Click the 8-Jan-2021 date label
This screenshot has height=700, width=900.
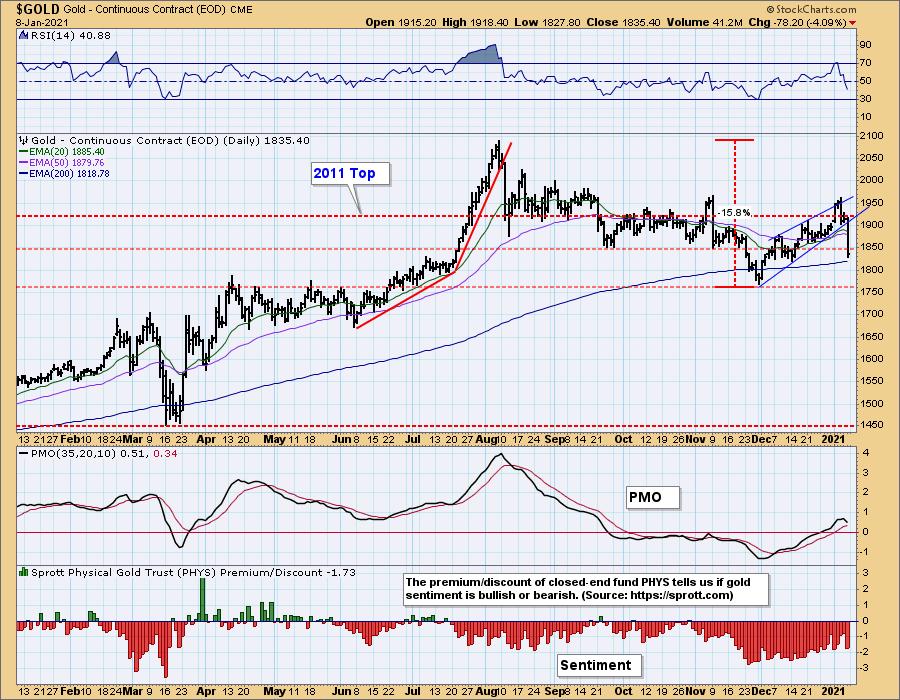[42, 23]
